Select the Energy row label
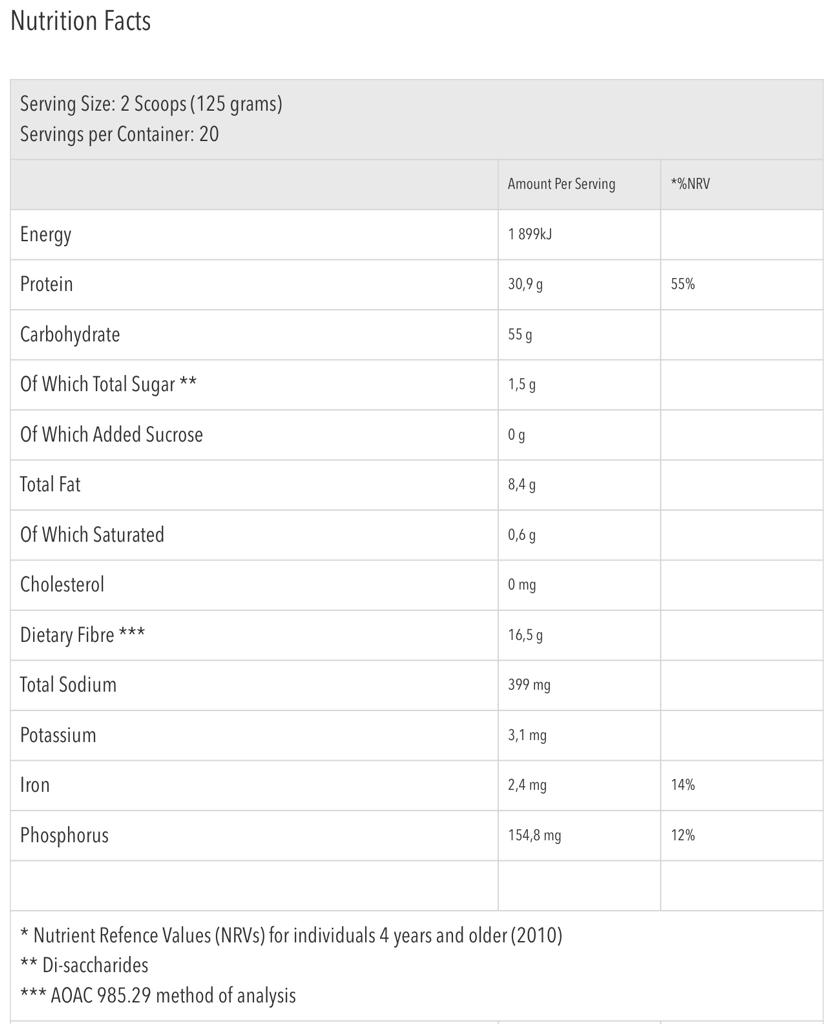The height and width of the screenshot is (1024, 833). click(x=46, y=235)
